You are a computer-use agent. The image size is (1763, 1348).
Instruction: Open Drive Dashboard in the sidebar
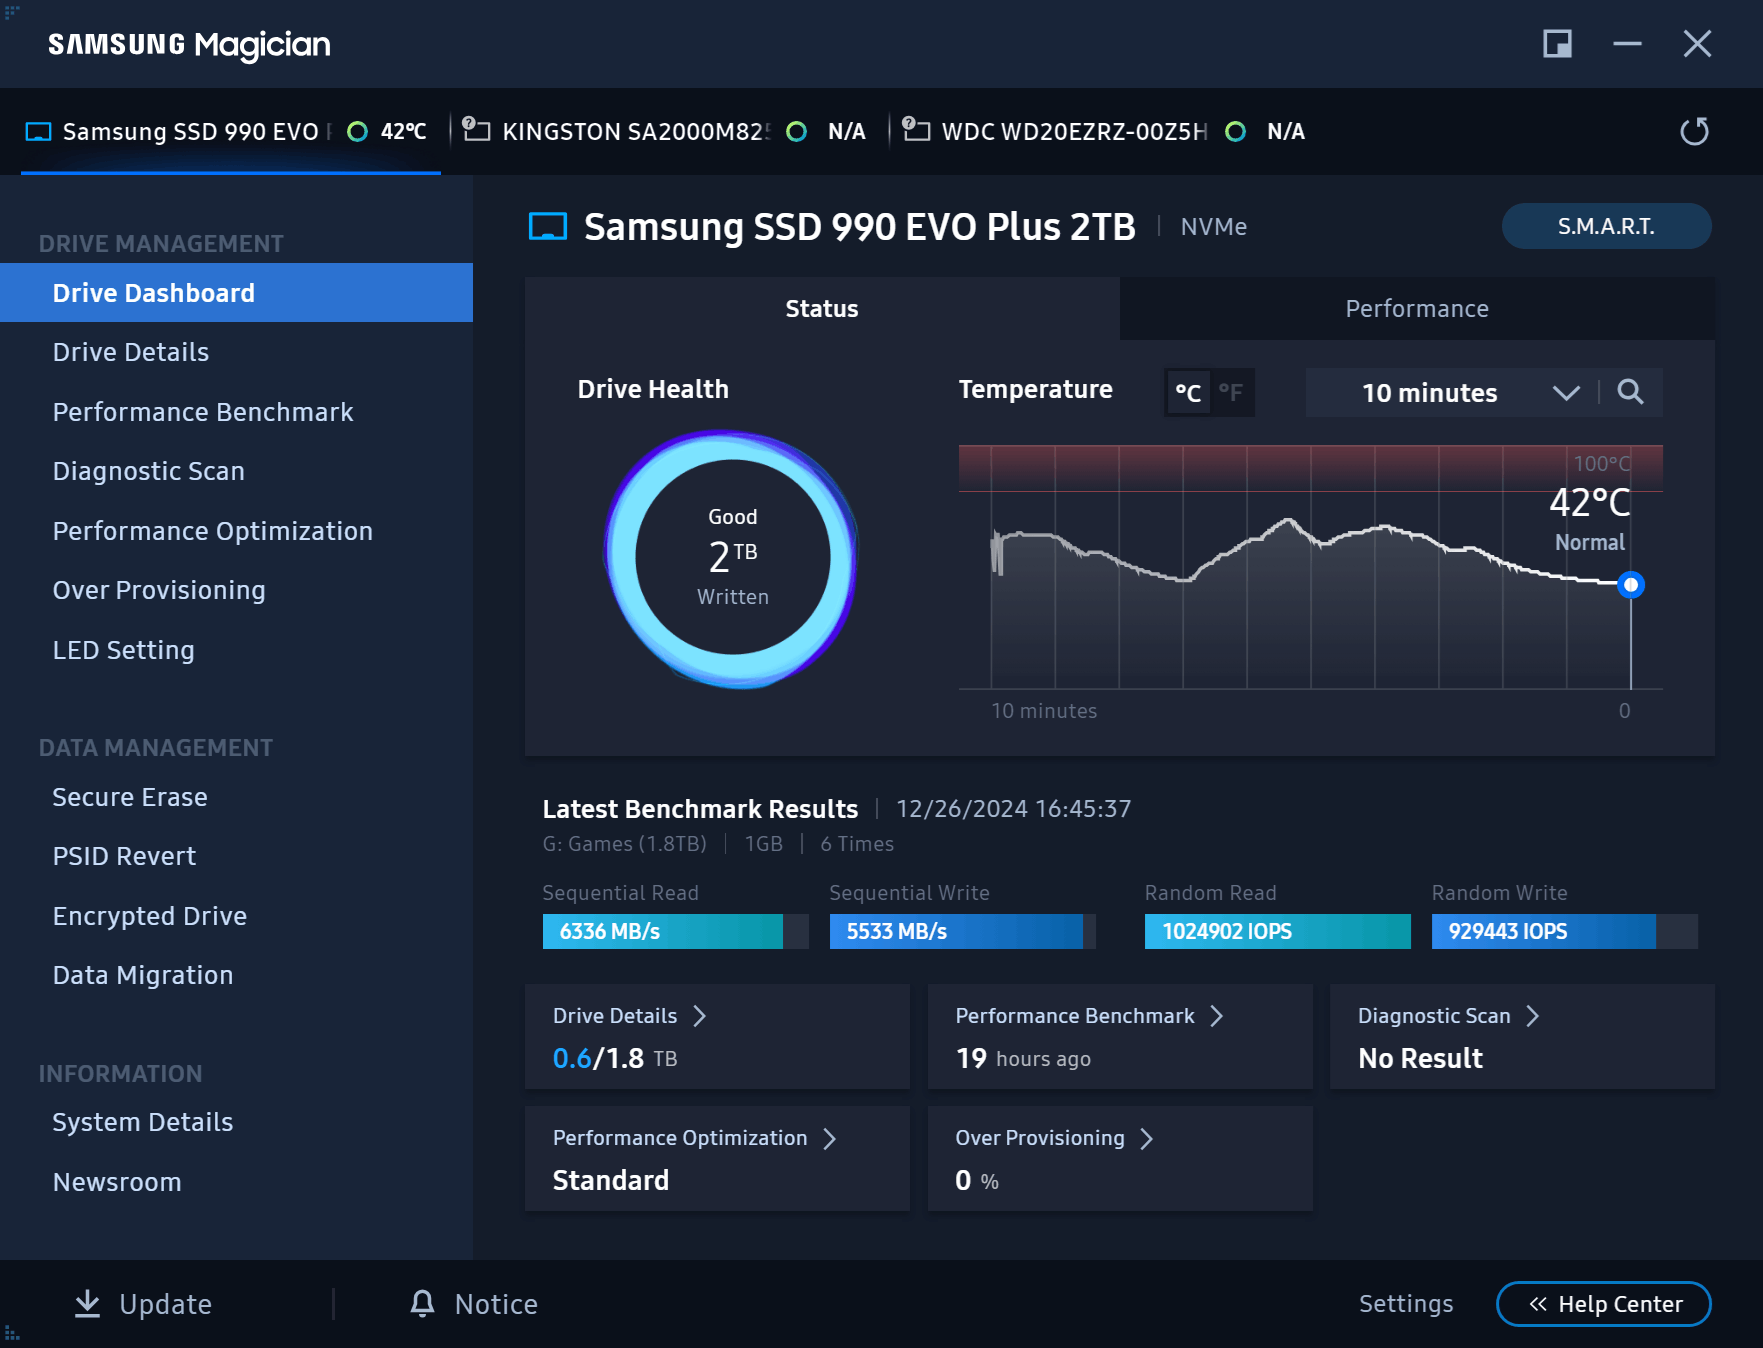pos(236,293)
